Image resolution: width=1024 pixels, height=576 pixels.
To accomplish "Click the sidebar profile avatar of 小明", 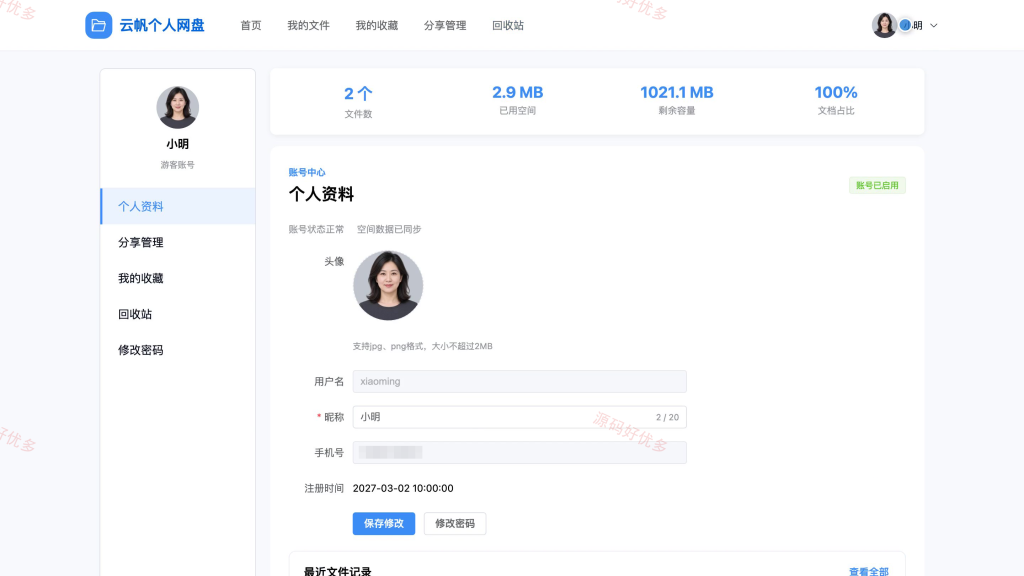I will pos(178,107).
